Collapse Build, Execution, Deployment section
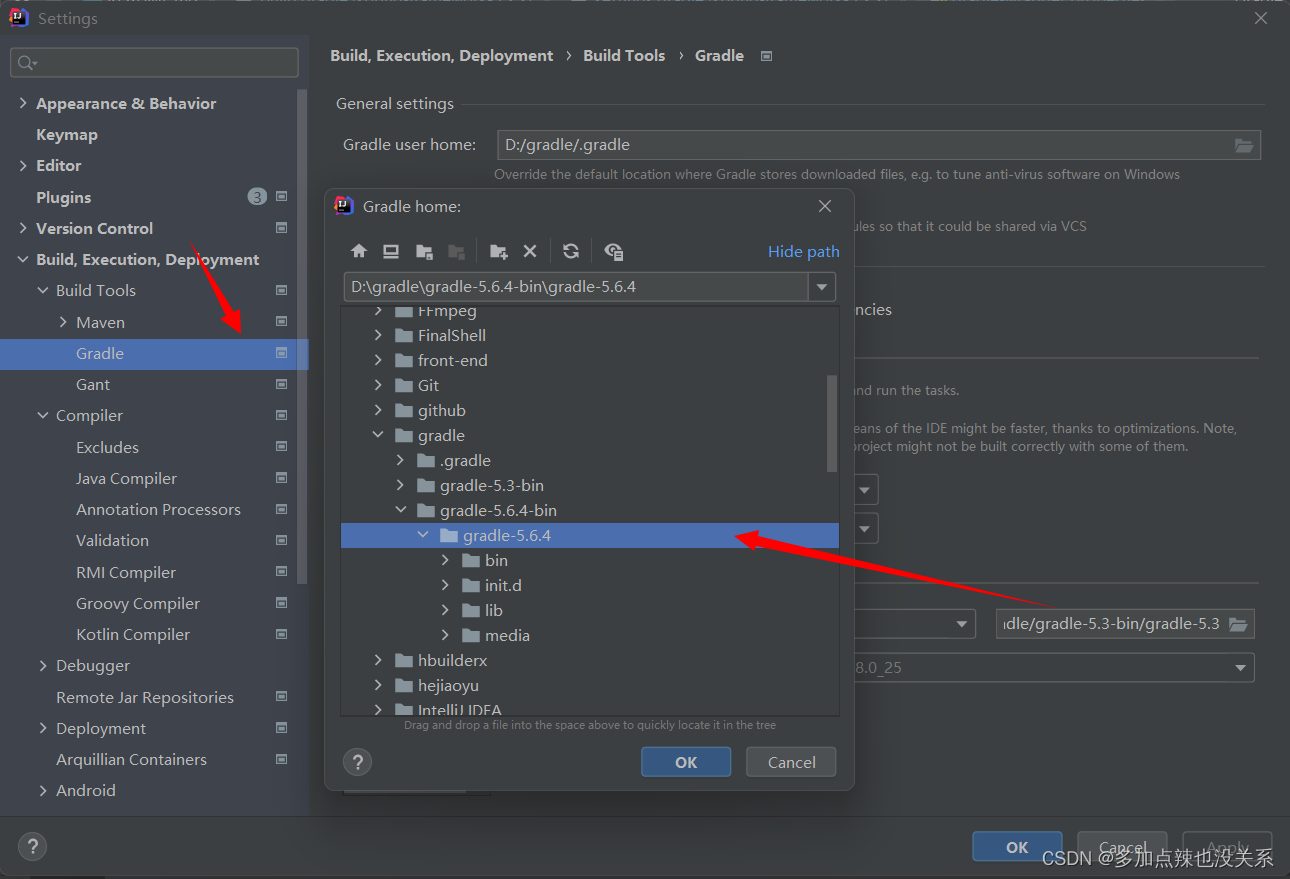This screenshot has width=1290, height=879. (23, 259)
